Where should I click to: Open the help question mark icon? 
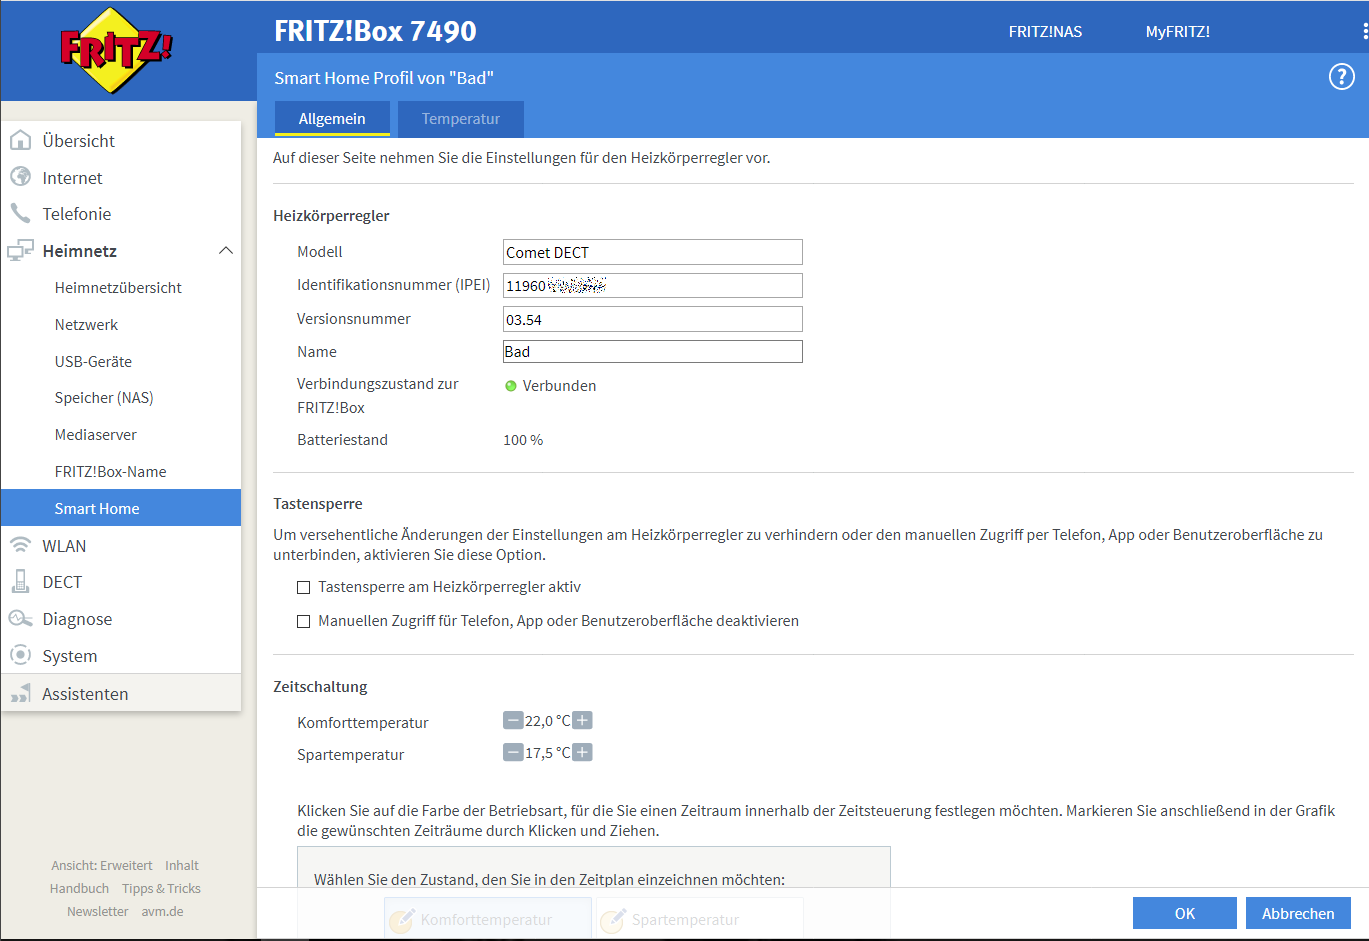pyautogui.click(x=1341, y=77)
